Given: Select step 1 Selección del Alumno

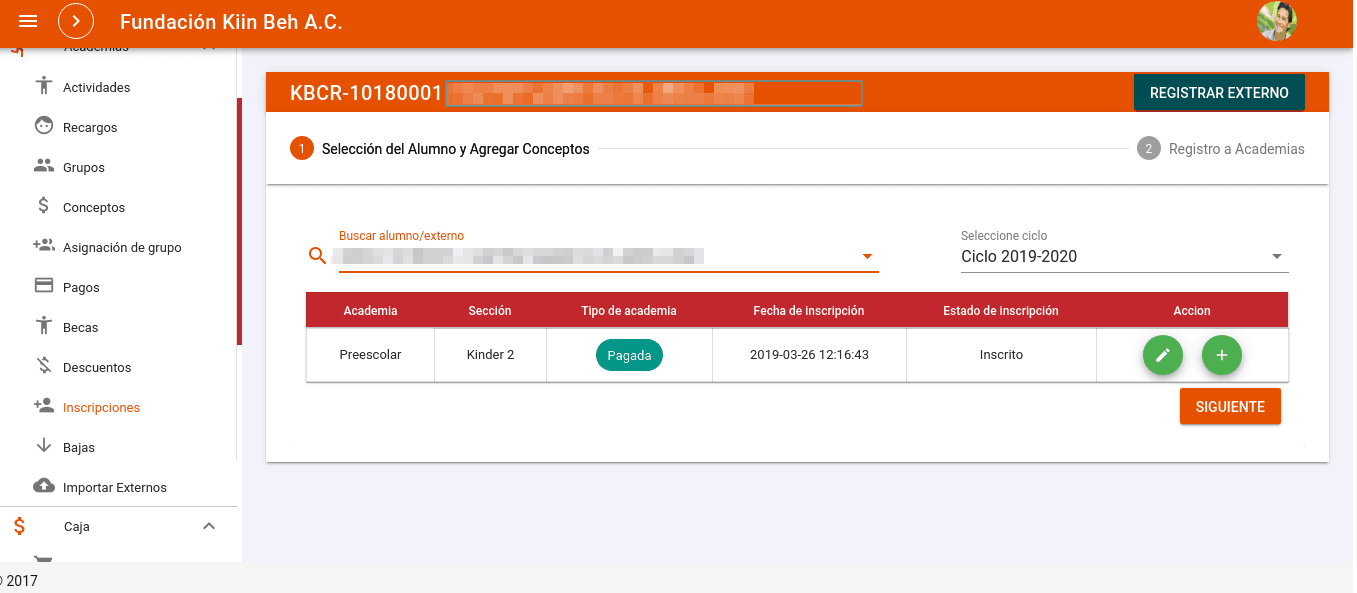Looking at the screenshot, I should 440,149.
